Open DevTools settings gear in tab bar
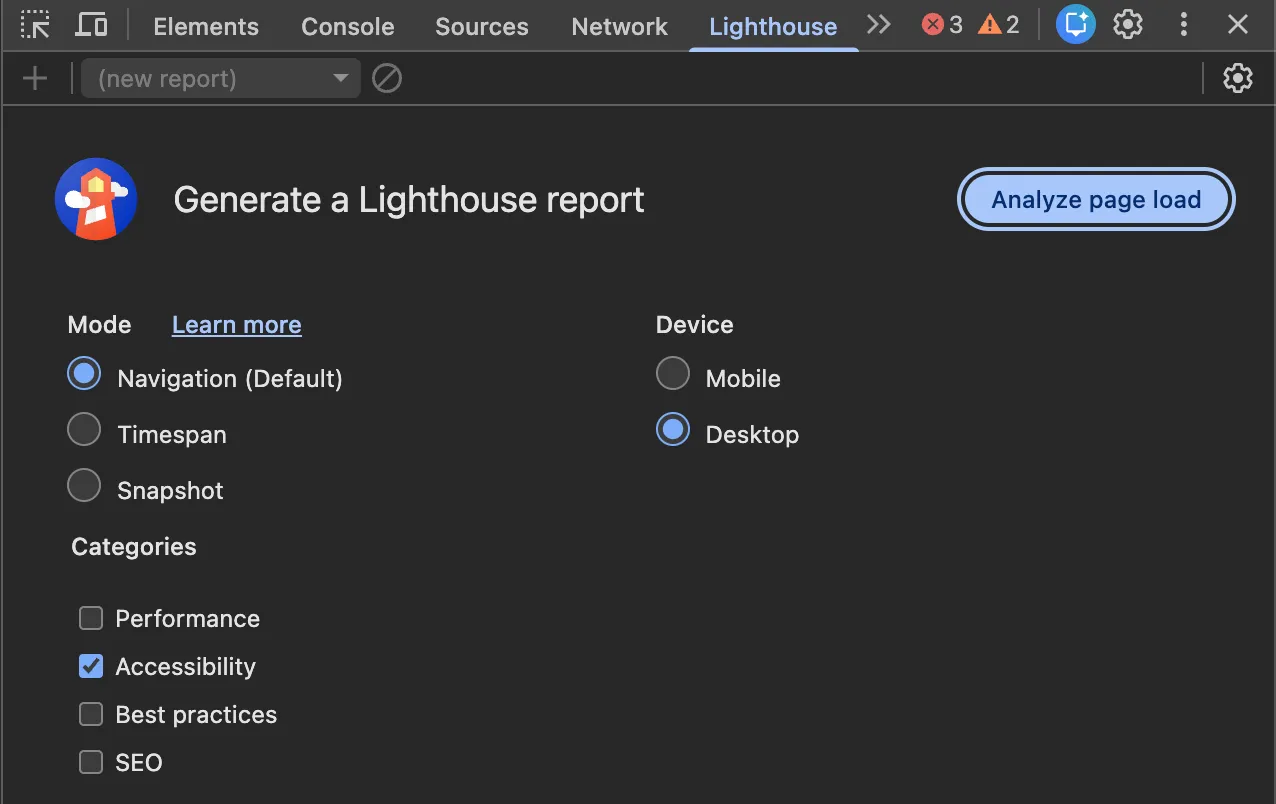Screen dimensions: 1276x804 point(1128,24)
